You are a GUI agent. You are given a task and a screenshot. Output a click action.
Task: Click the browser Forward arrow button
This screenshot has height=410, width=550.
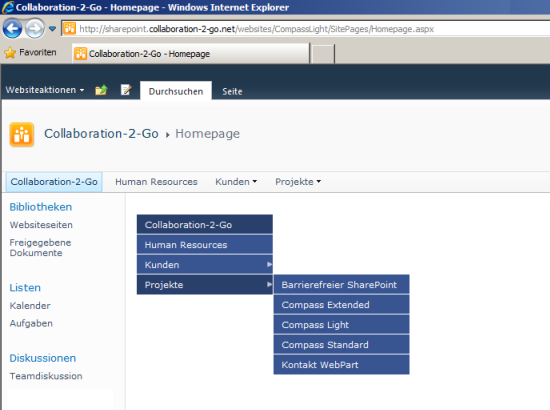coord(35,28)
